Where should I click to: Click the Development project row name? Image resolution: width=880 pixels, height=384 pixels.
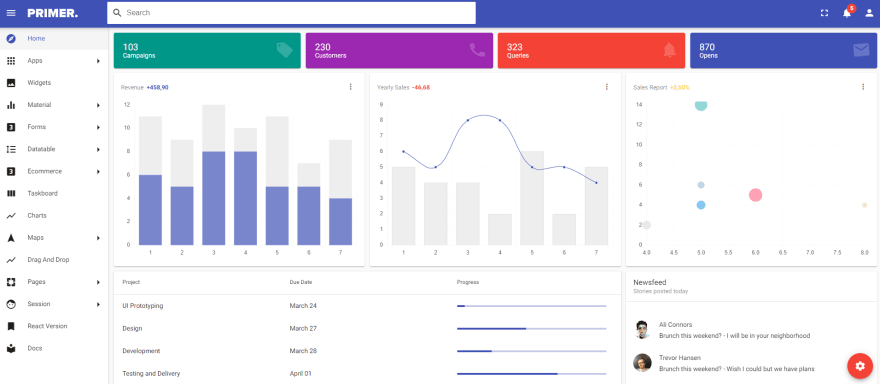(141, 351)
